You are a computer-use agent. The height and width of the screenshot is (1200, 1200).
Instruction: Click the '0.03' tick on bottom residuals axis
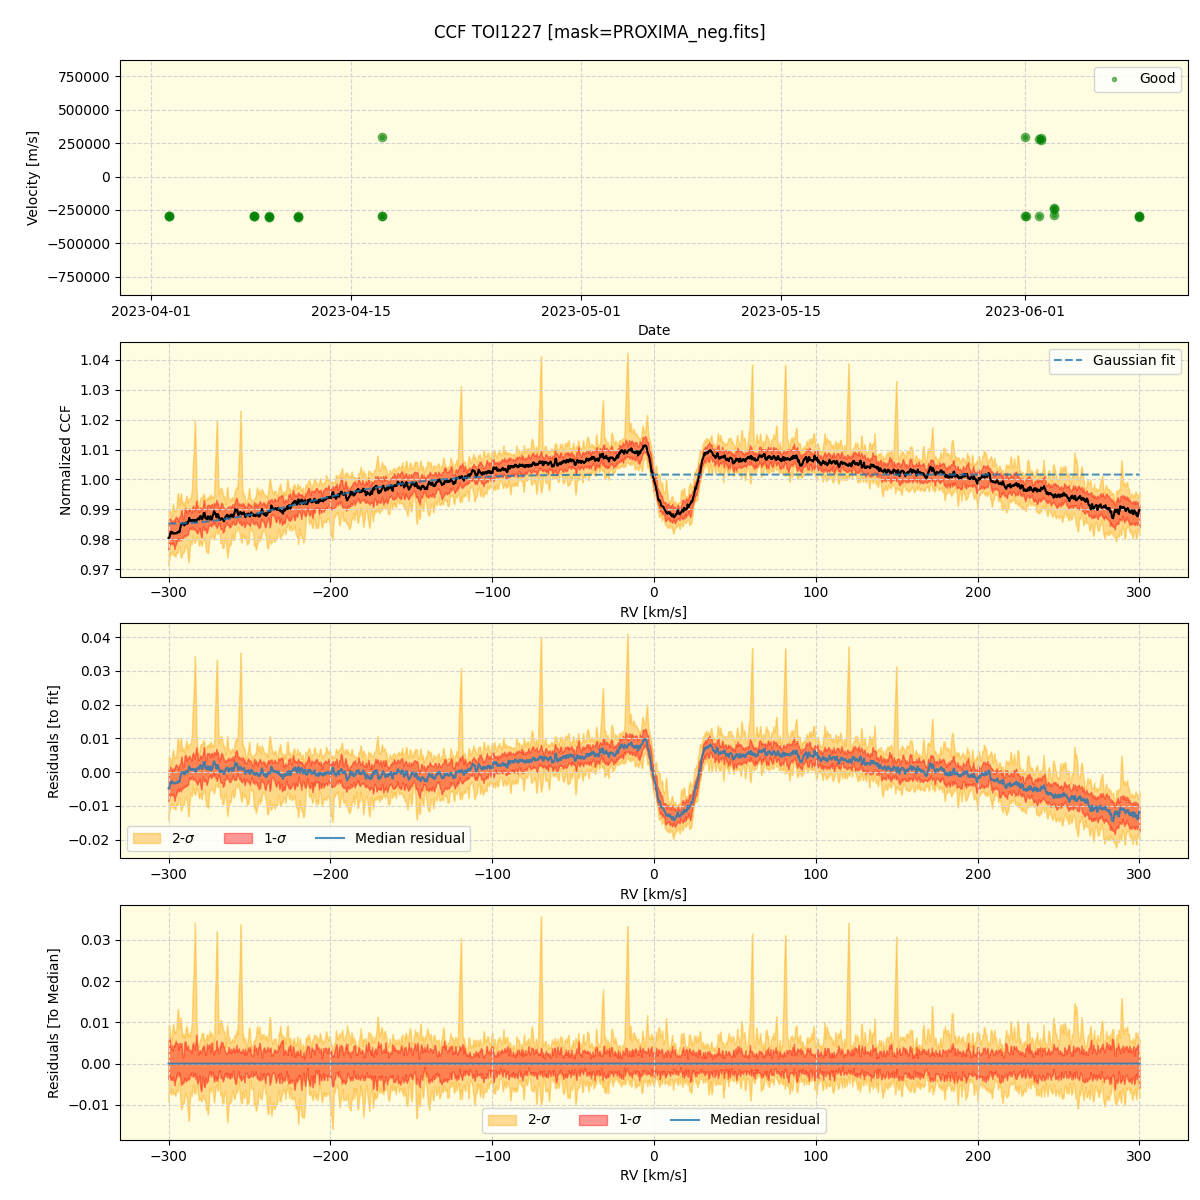(x=95, y=940)
